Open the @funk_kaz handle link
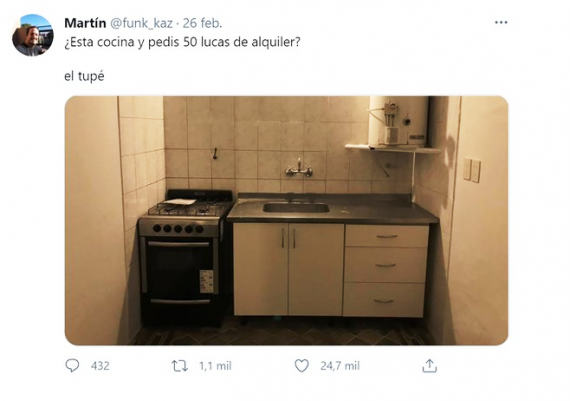The image size is (570, 401). [141, 23]
